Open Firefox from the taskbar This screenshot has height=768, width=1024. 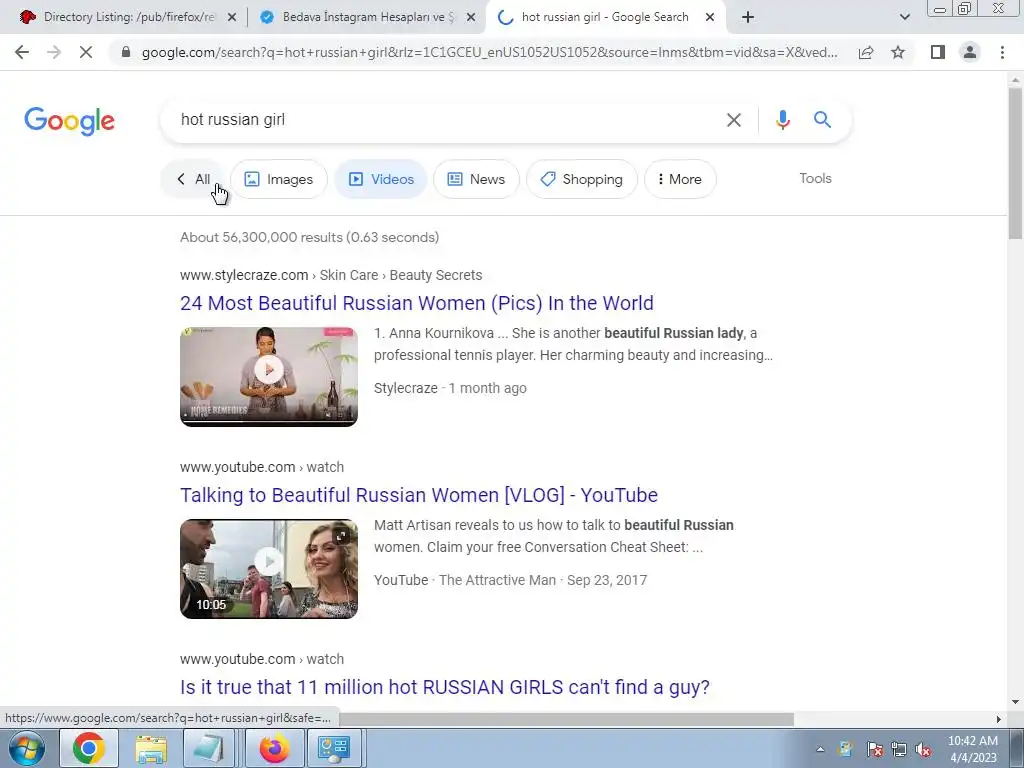274,748
